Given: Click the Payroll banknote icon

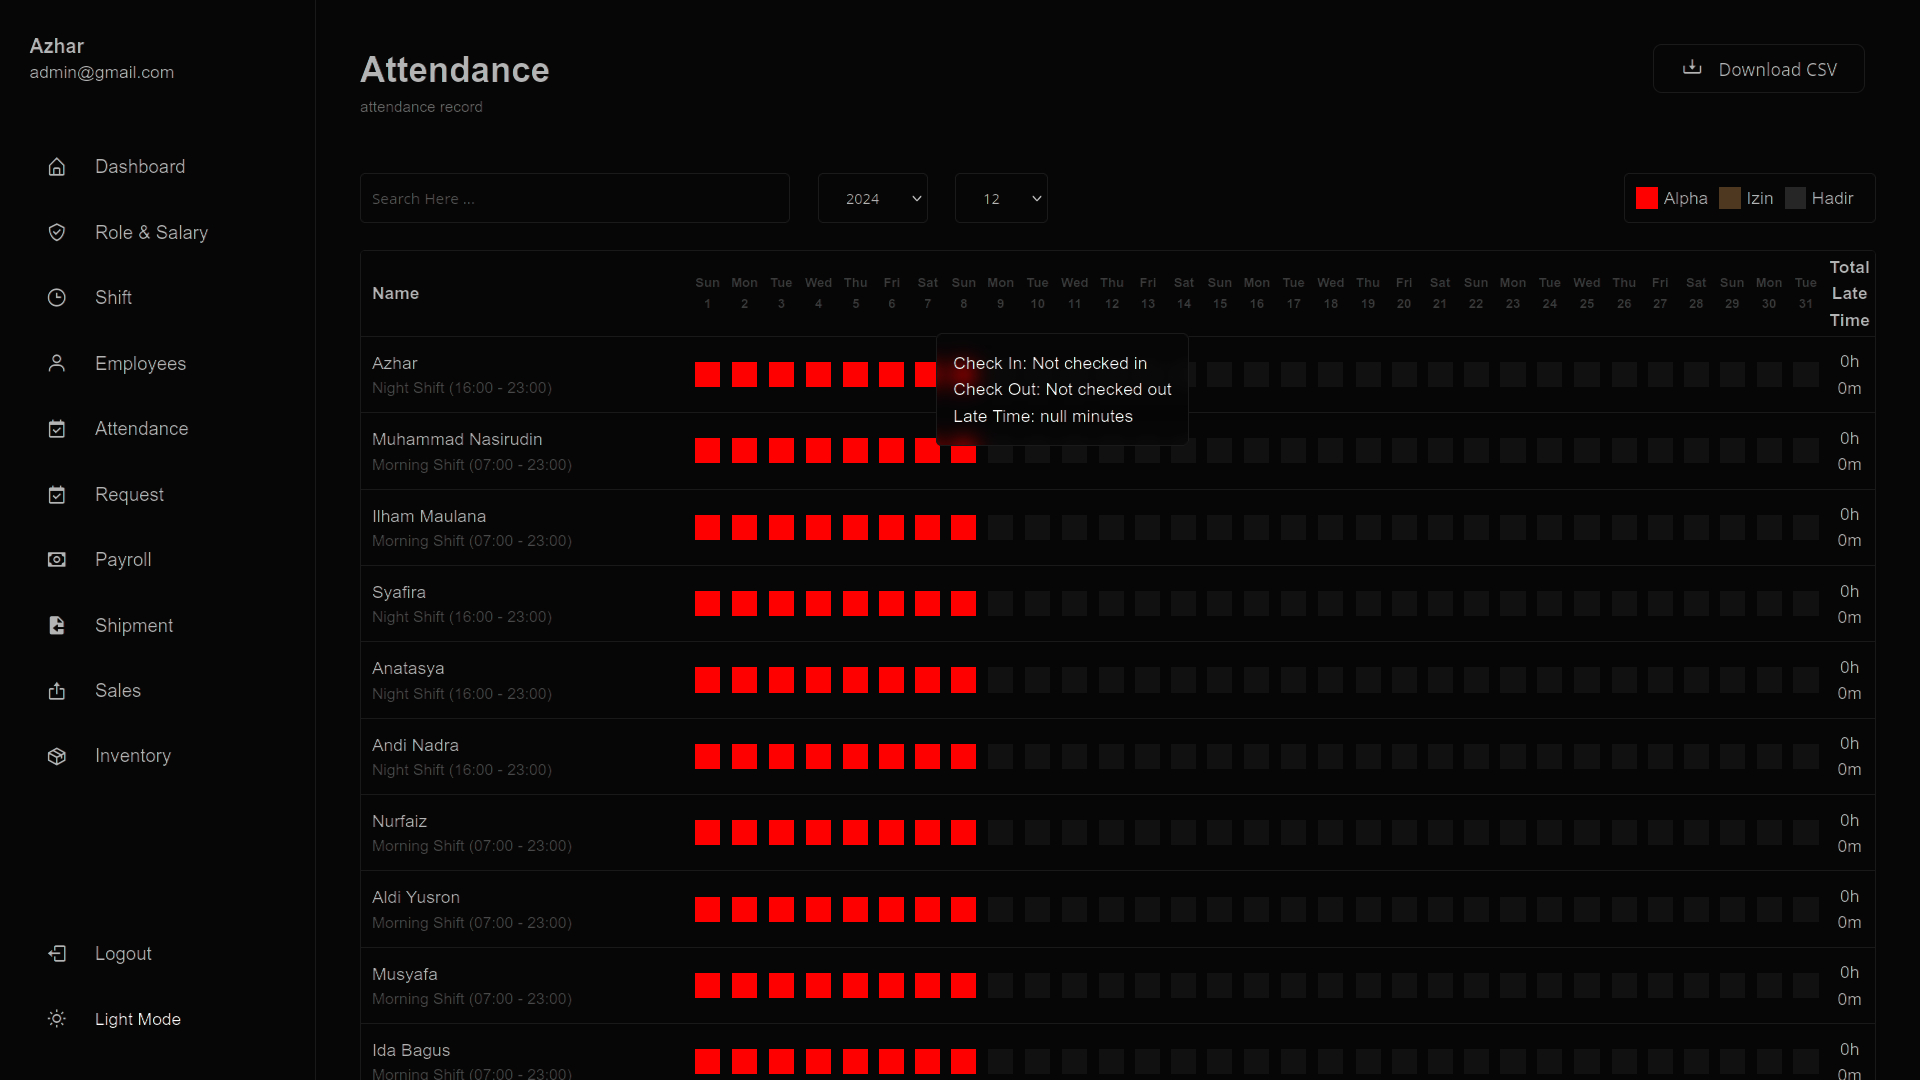Looking at the screenshot, I should 57,560.
